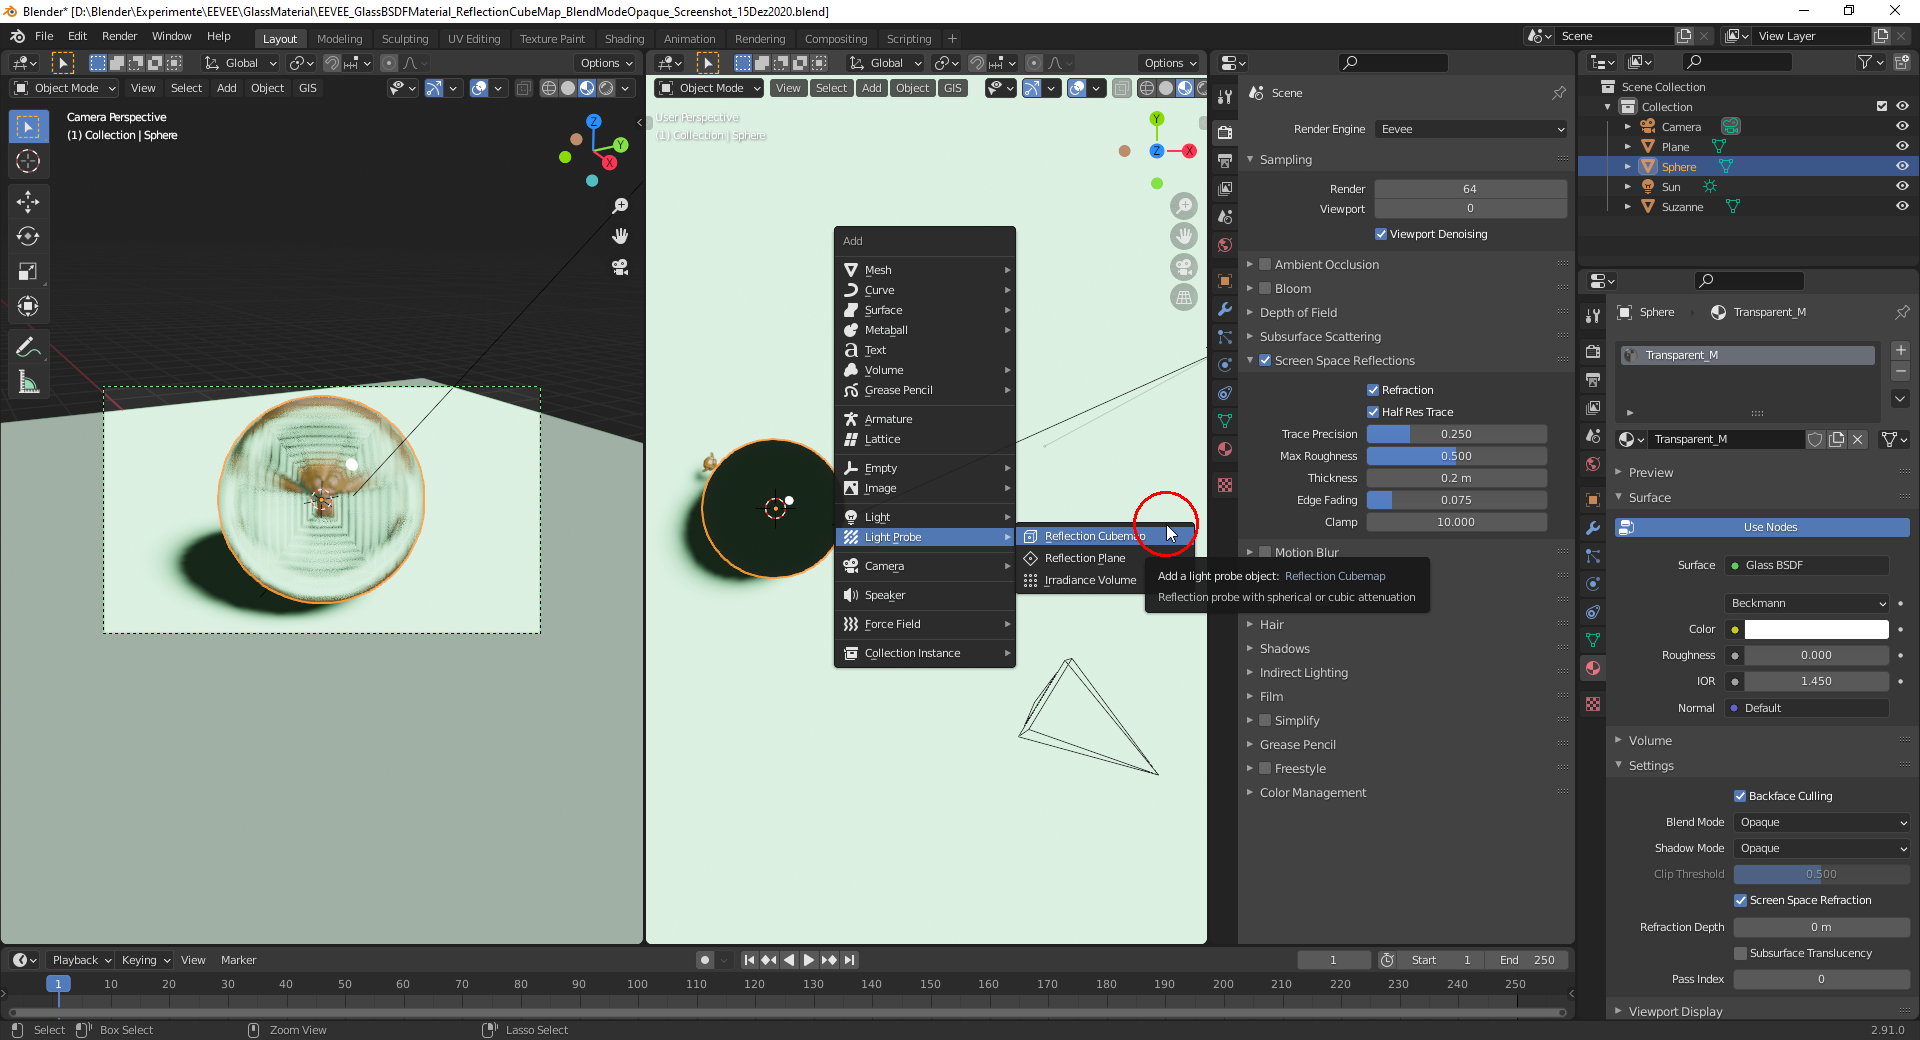Open World properties globe icon
This screenshot has width=1920, height=1040.
tap(1225, 245)
